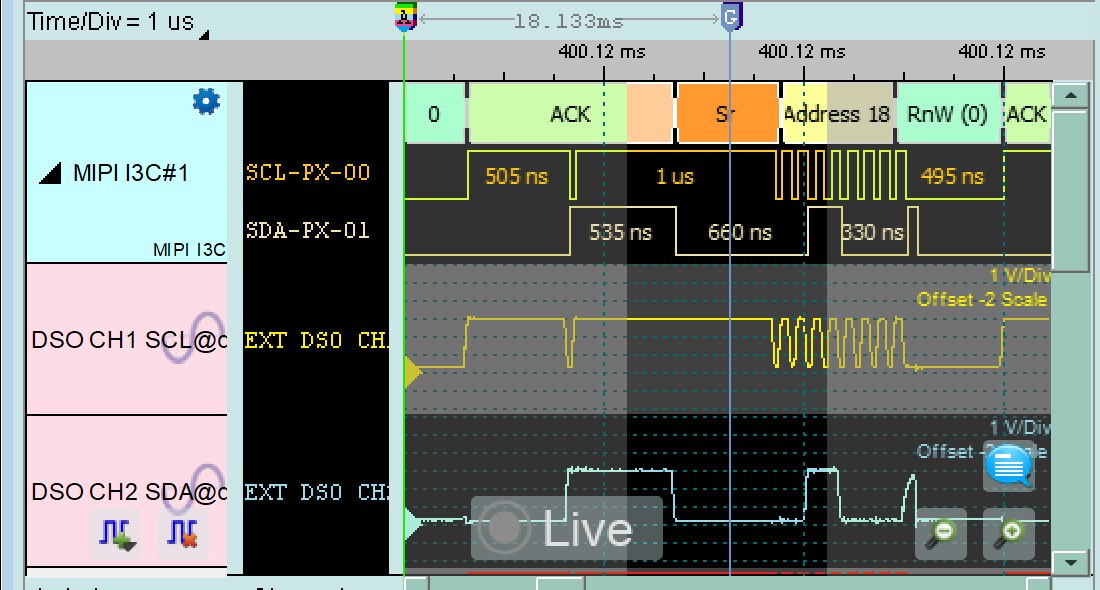Select the A marker flag on the timeline

pos(405,16)
